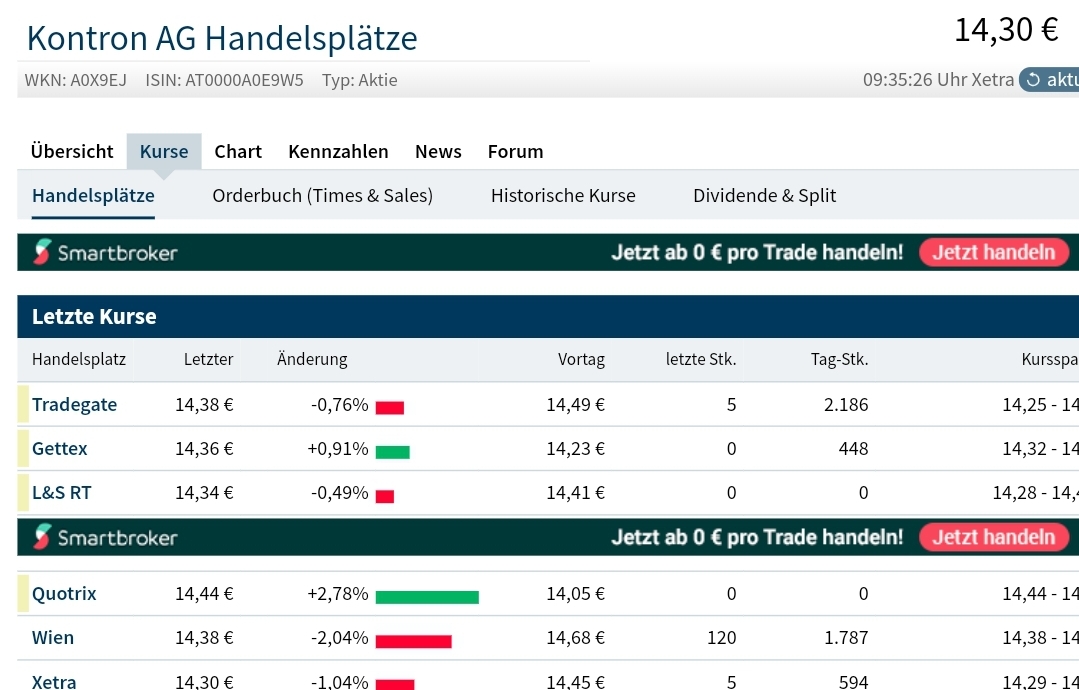Click the green change bar for Gettex
Image resolution: width=1079 pixels, height=690 pixels.
tap(391, 450)
